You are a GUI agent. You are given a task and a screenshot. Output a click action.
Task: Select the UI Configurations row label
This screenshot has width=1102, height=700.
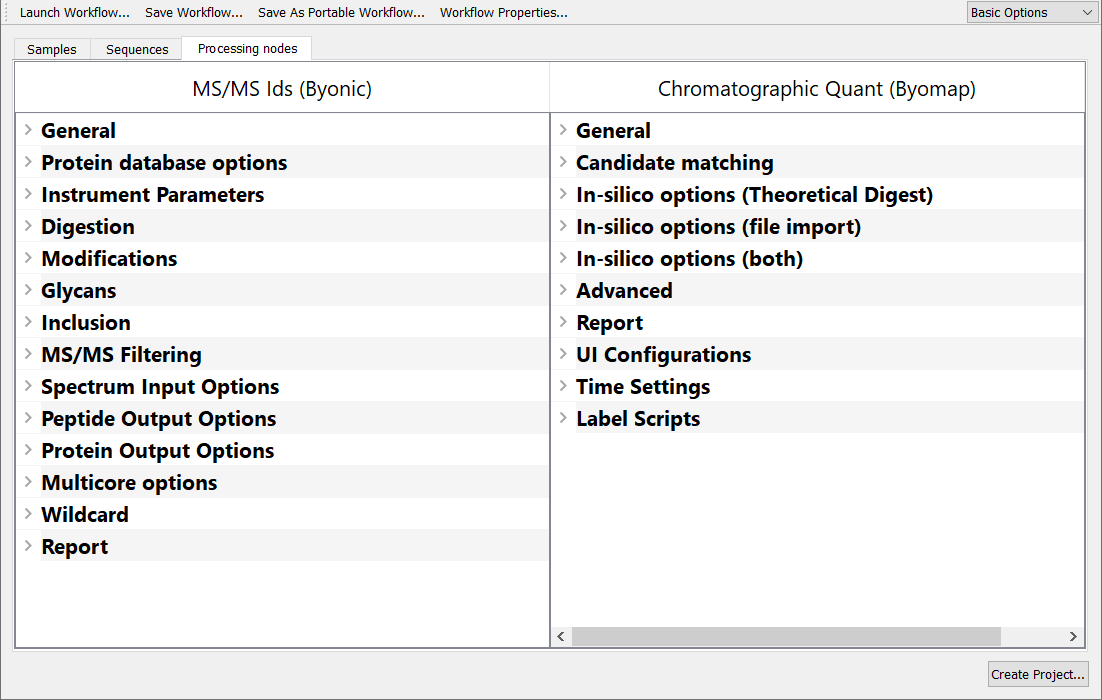663,354
